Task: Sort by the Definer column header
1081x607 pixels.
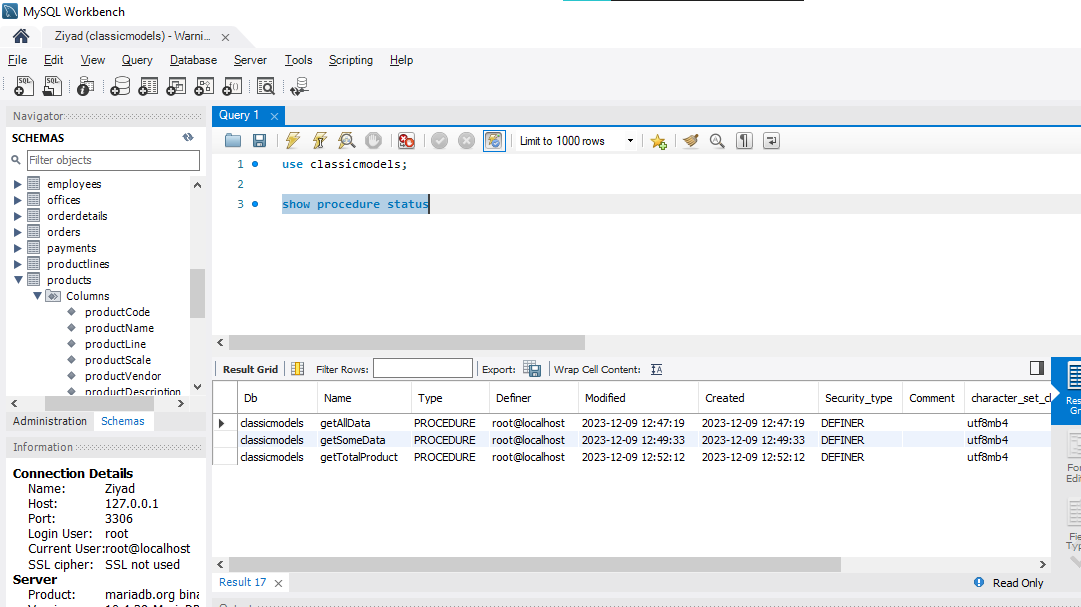Action: pos(534,398)
